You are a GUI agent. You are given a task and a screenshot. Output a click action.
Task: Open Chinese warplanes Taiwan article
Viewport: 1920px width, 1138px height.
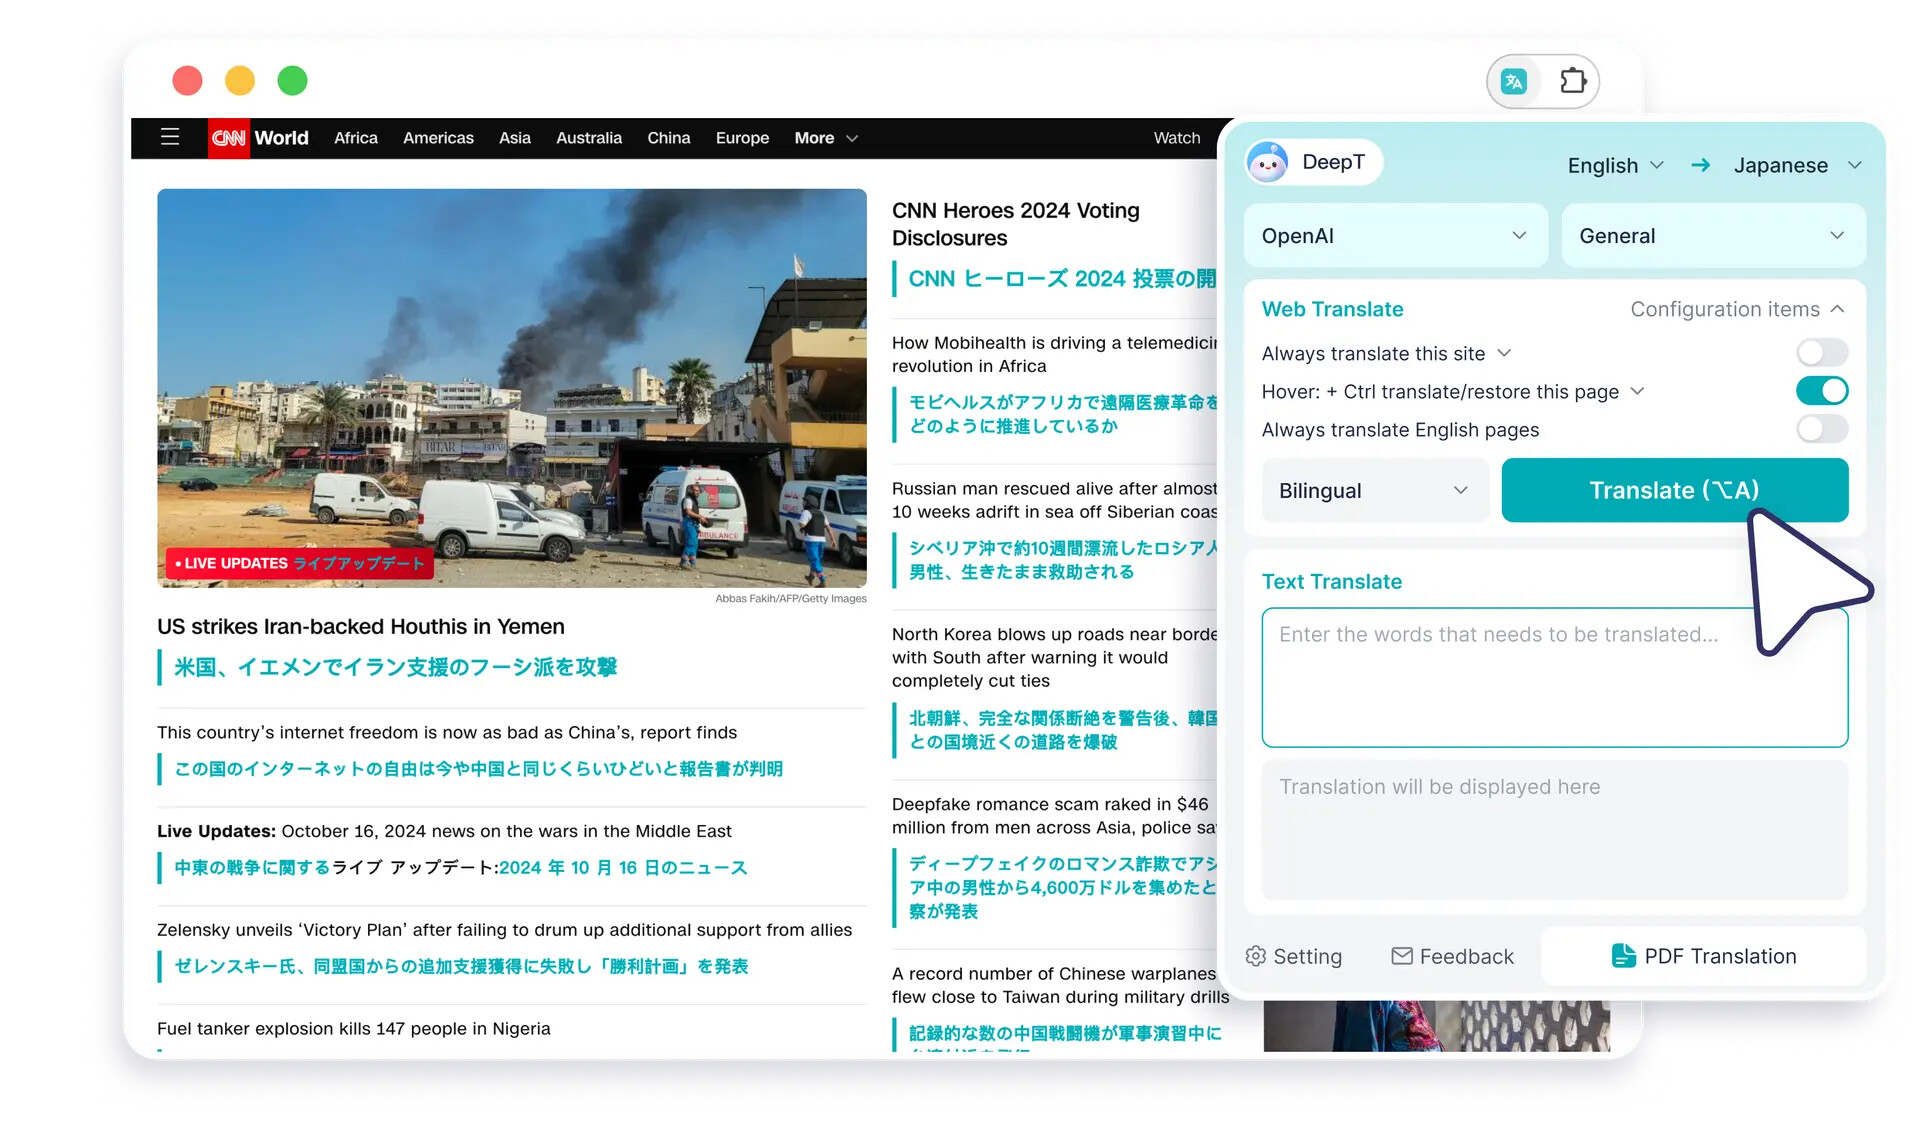pos(1060,985)
